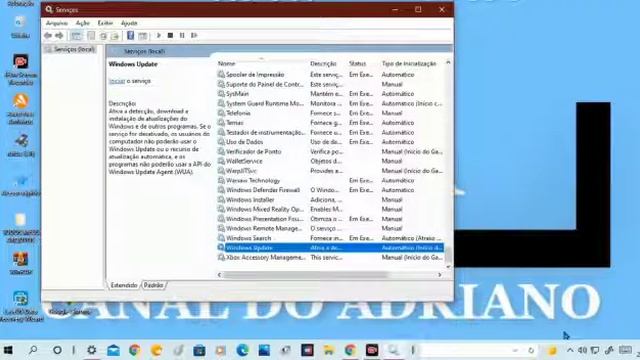Screen dimensions: 640x360
Task: Stop the service with the square icon
Action: pyautogui.click(x=170, y=36)
